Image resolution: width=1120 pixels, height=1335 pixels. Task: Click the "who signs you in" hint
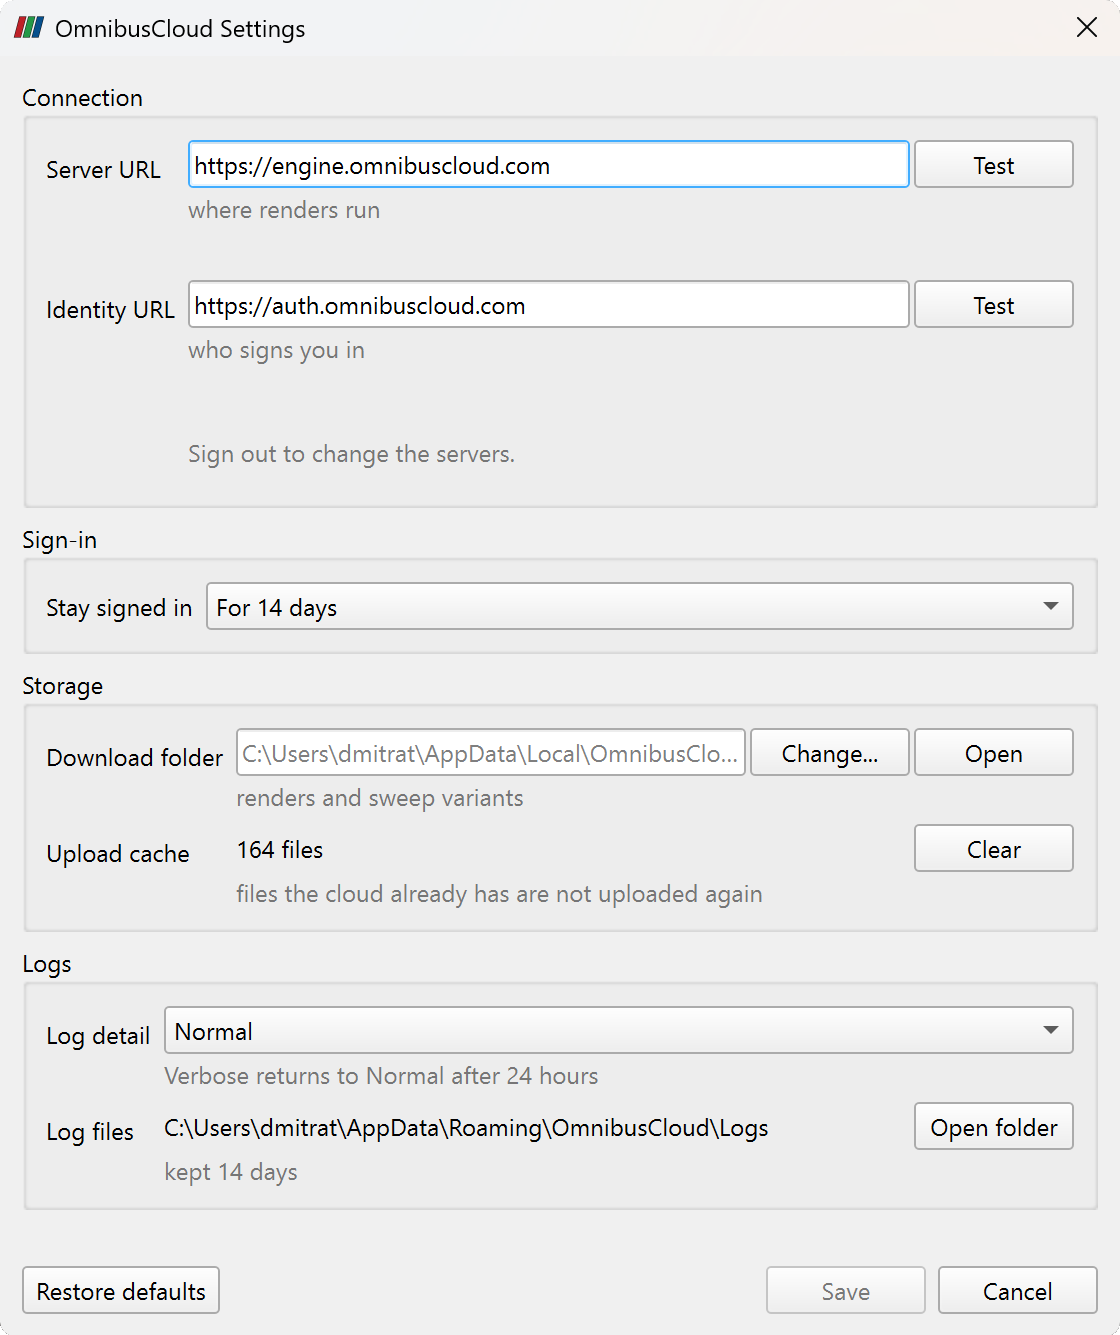pos(276,350)
